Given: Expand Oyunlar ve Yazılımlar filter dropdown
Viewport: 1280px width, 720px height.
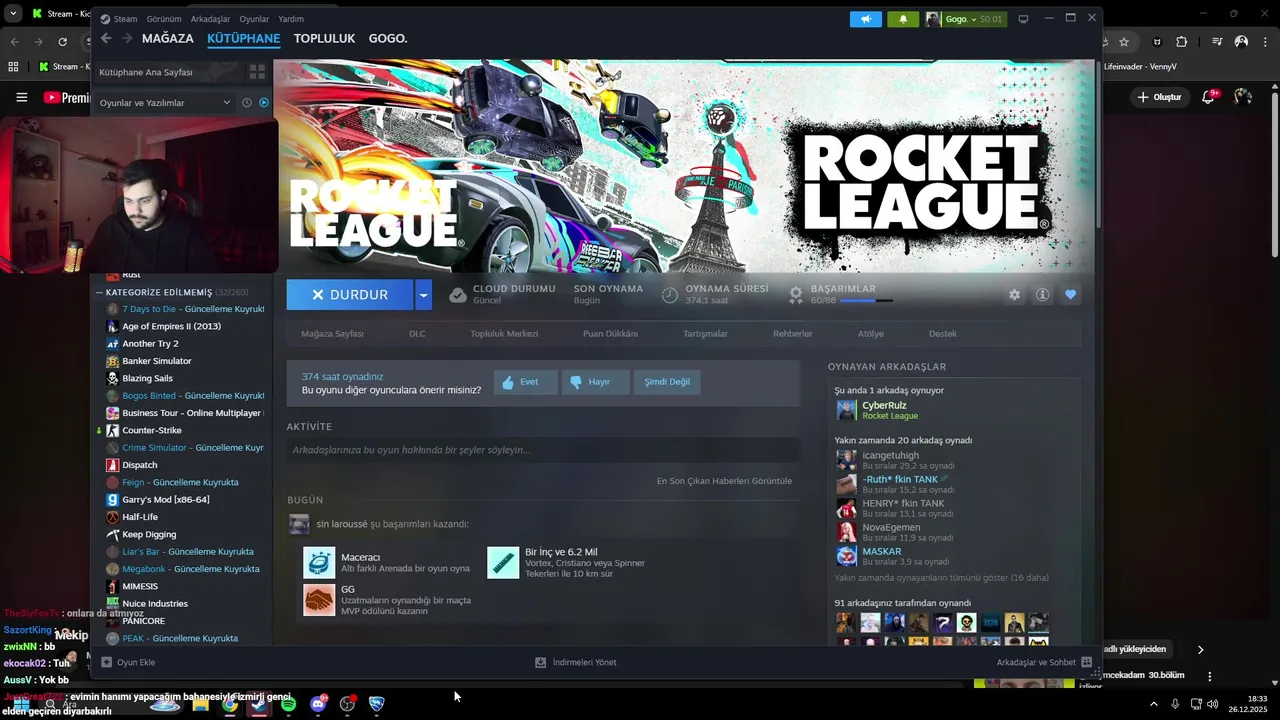Looking at the screenshot, I should pyautogui.click(x=164, y=102).
